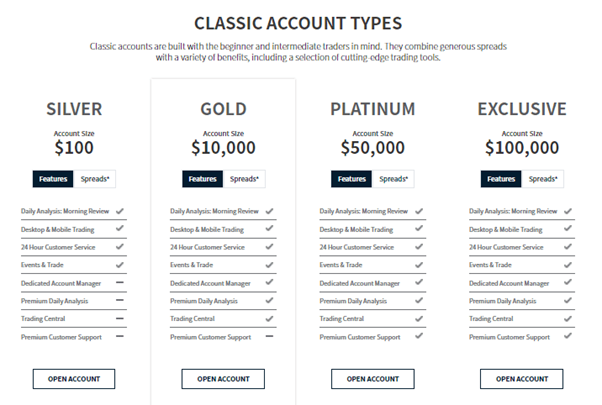Click Gold's Trading Central checkmark icon
Image resolution: width=602 pixels, height=405 pixels.
coord(269,319)
